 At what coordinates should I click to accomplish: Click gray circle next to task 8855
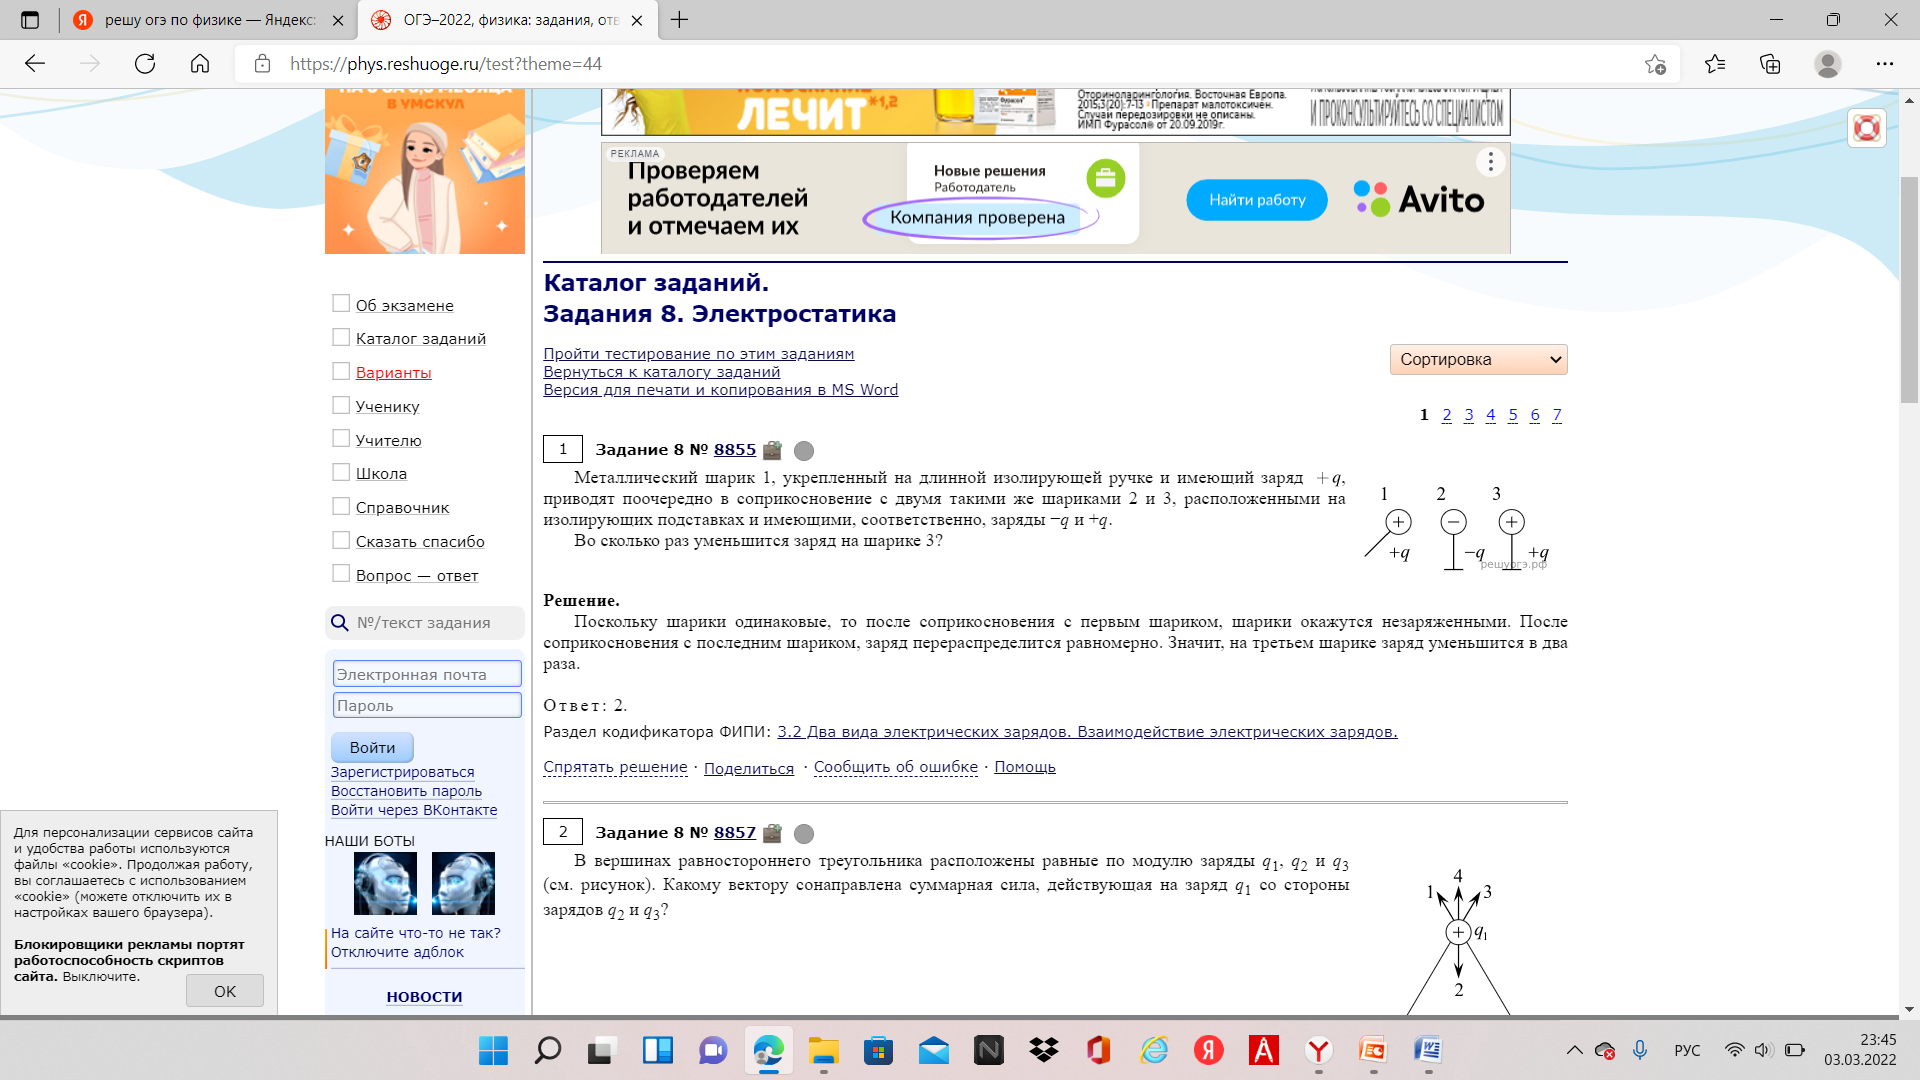tap(804, 451)
